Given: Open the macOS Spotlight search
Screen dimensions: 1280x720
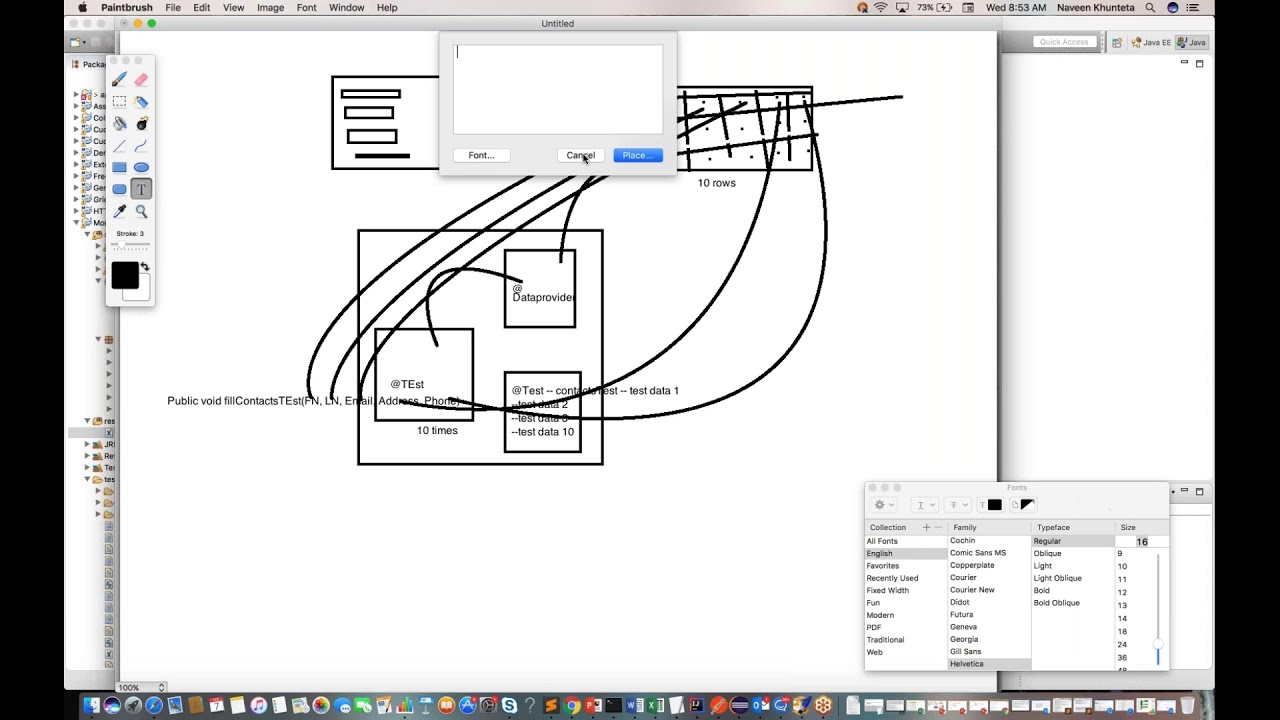Looking at the screenshot, I should tap(1150, 7).
